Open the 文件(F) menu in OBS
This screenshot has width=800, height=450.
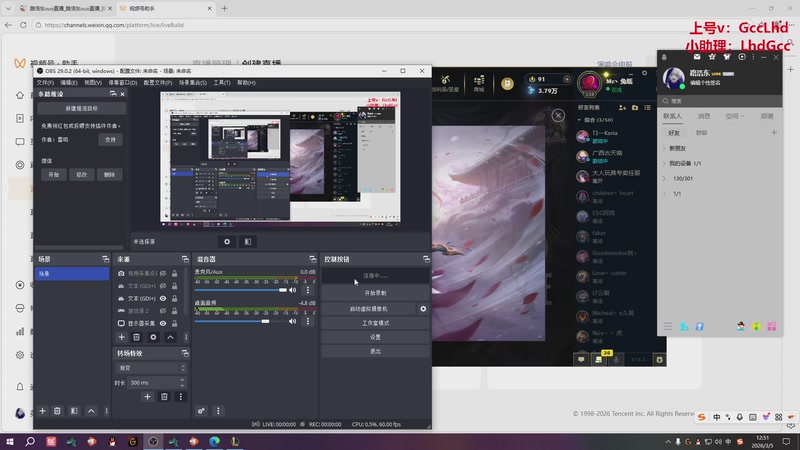(45, 83)
